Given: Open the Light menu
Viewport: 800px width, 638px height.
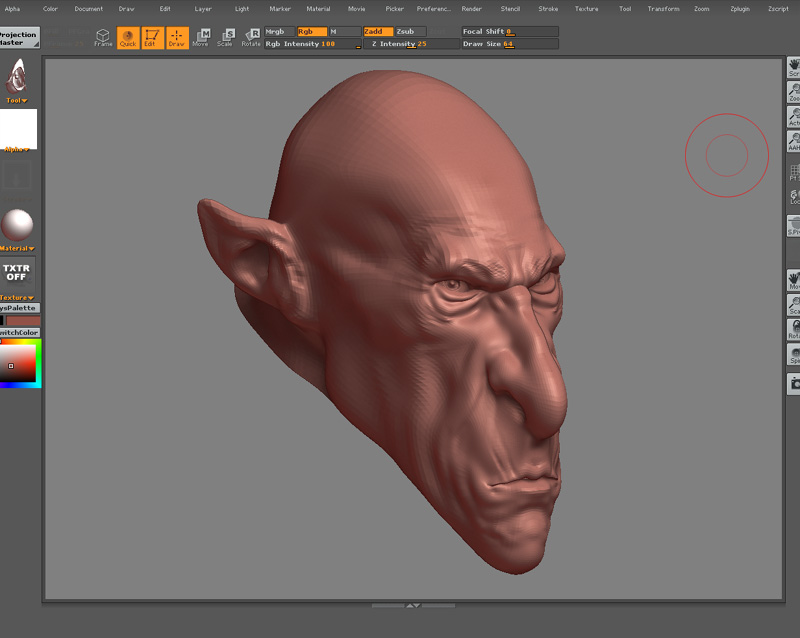Looking at the screenshot, I should tap(242, 9).
